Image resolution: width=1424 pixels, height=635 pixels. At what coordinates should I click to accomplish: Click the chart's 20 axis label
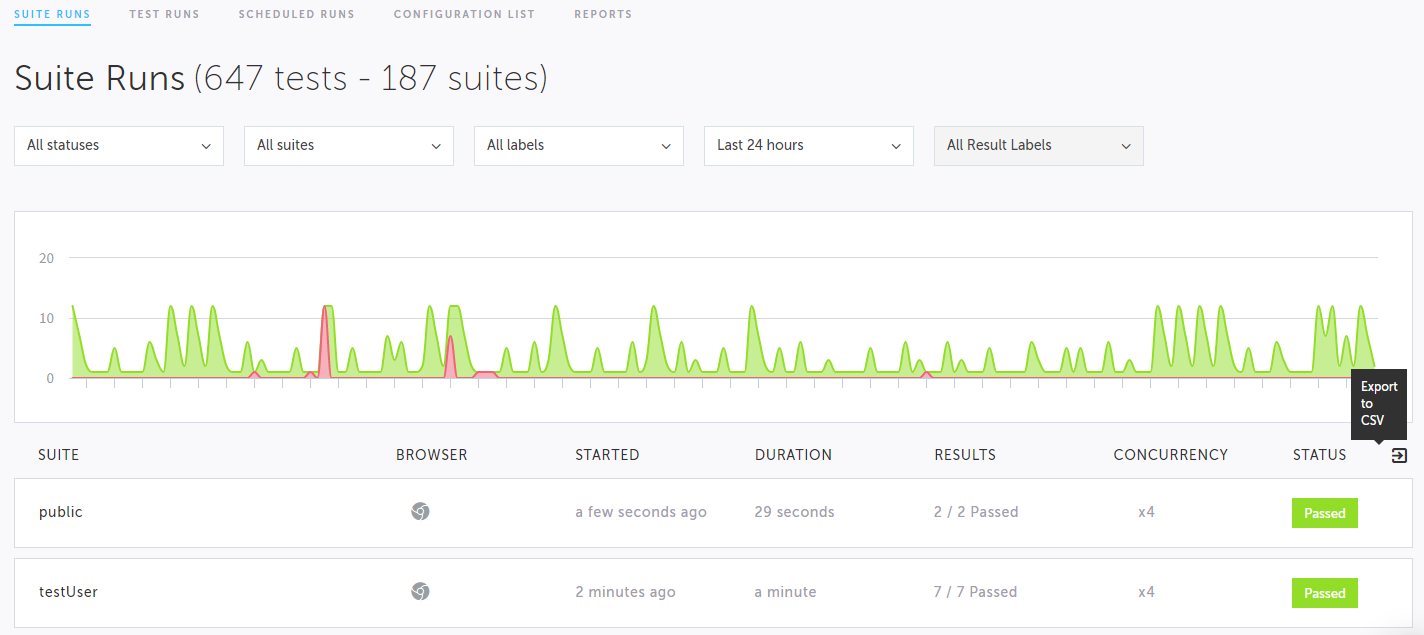pos(46,258)
